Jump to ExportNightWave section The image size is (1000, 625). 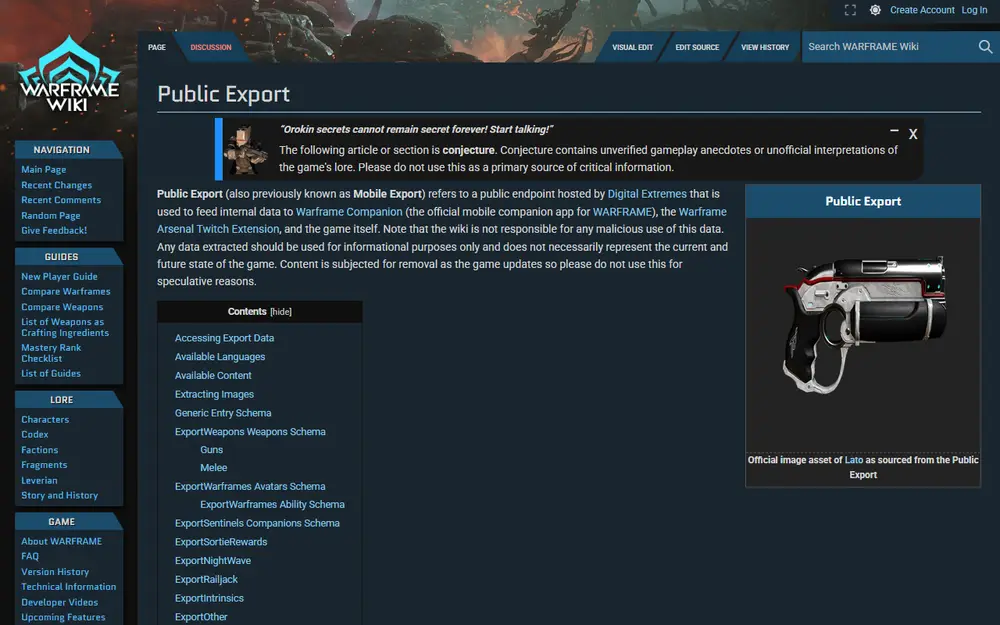click(x=213, y=561)
